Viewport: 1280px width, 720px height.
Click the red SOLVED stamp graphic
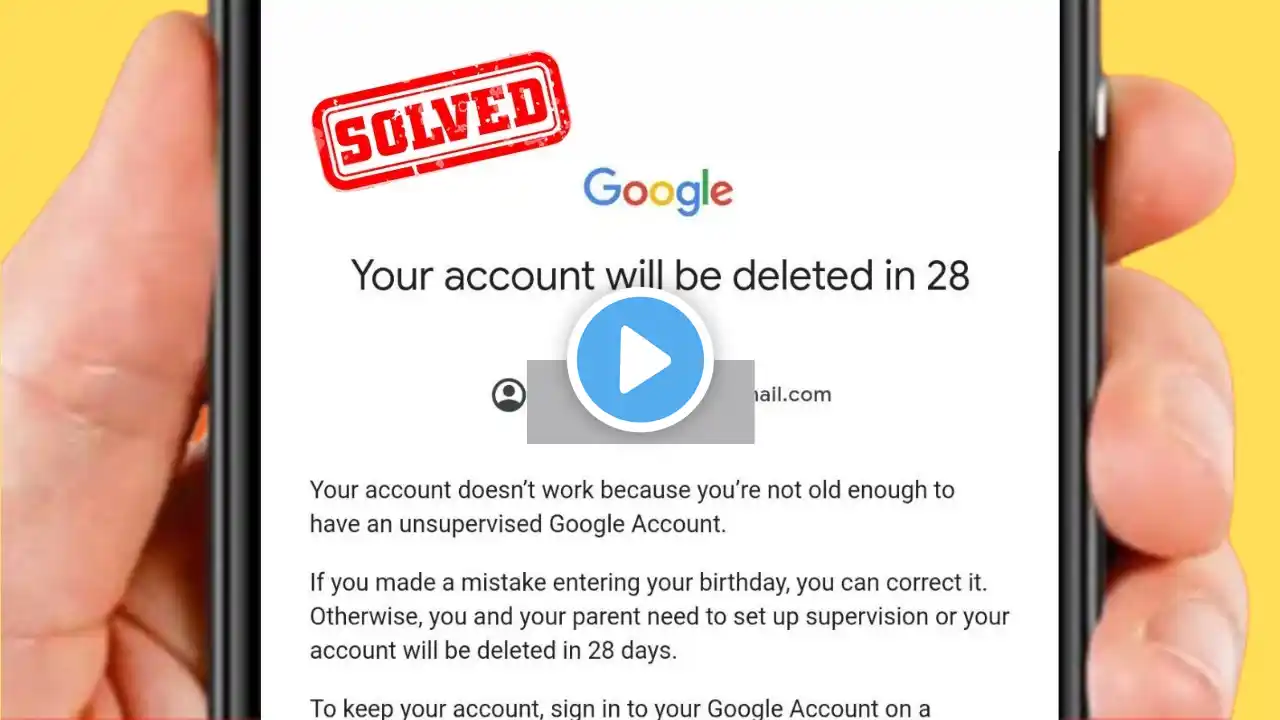[x=441, y=121]
